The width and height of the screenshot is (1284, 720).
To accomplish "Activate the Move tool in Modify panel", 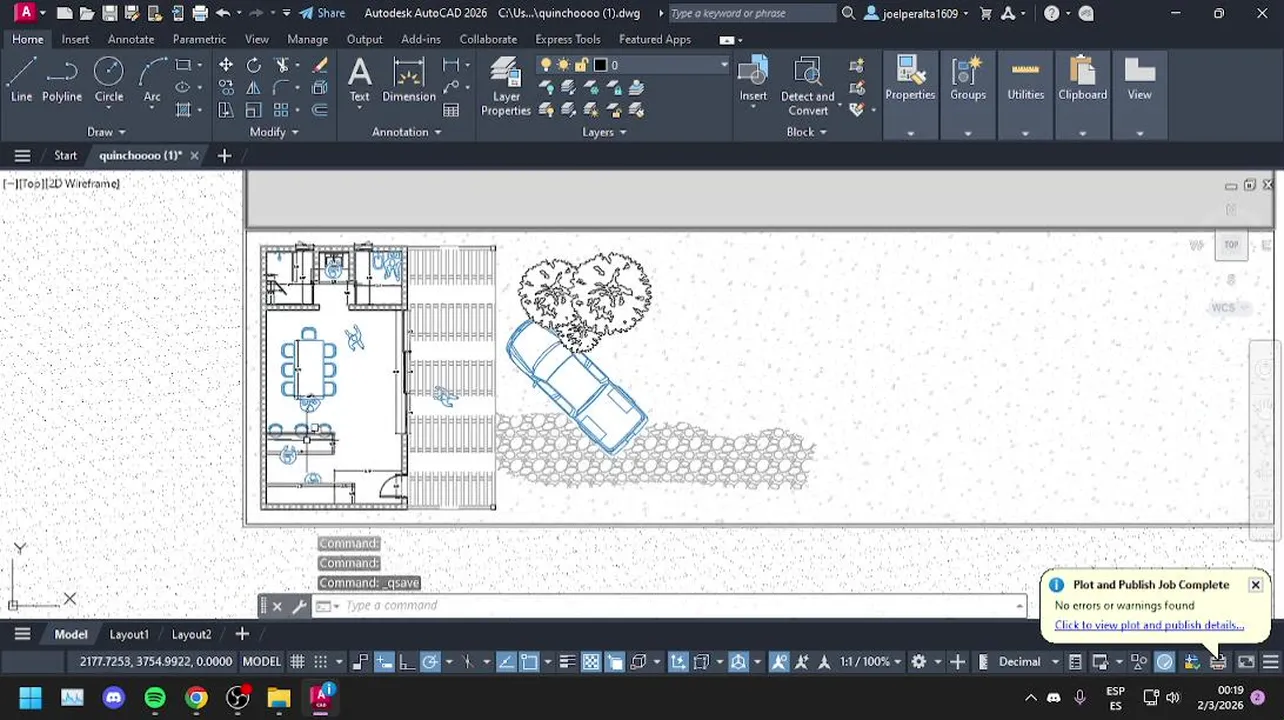I will click(226, 65).
